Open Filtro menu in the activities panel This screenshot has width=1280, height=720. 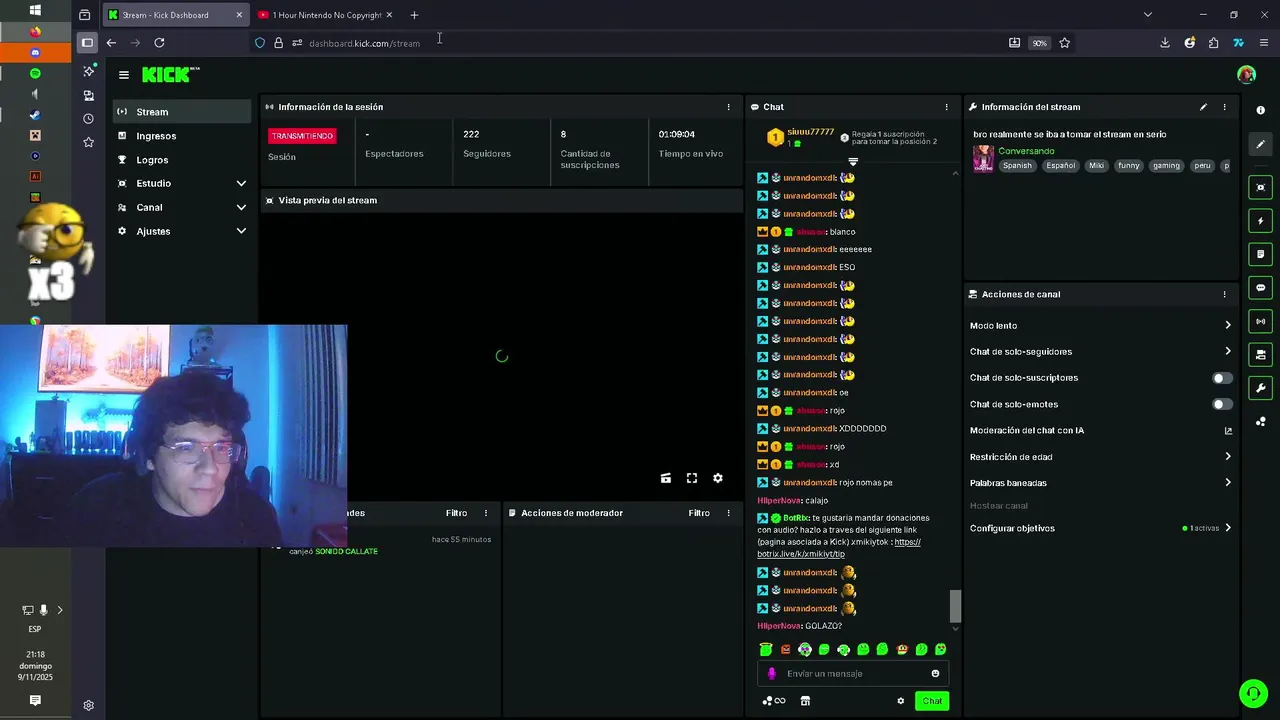click(x=456, y=513)
